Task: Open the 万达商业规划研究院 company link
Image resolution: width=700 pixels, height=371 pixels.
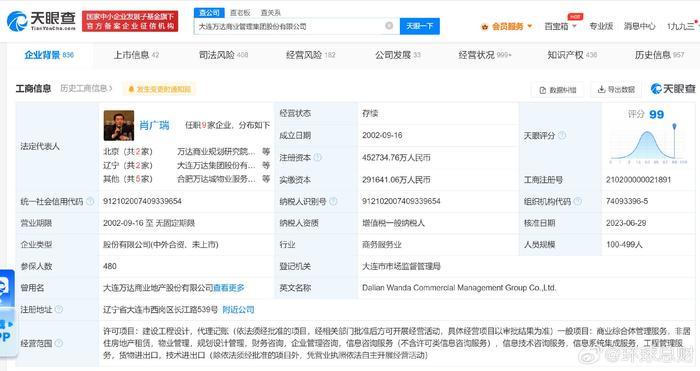Action: tap(216, 152)
